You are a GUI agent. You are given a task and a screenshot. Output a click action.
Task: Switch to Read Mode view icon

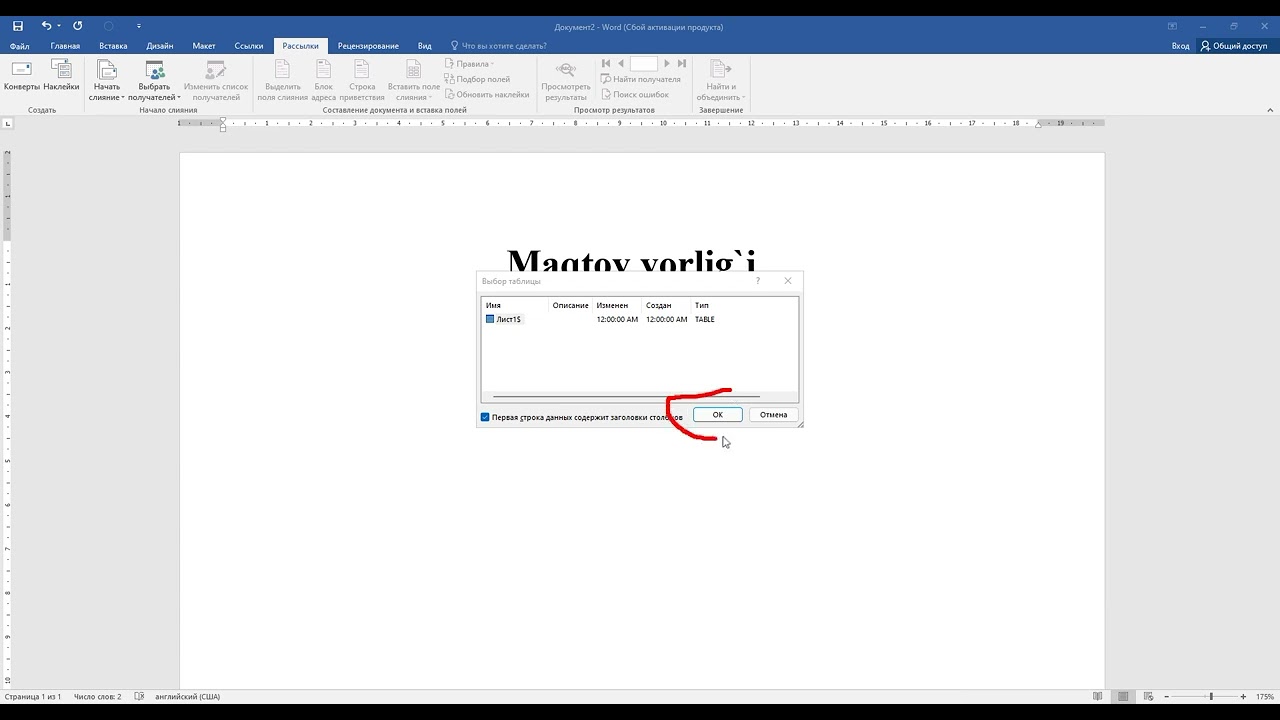click(x=1098, y=696)
